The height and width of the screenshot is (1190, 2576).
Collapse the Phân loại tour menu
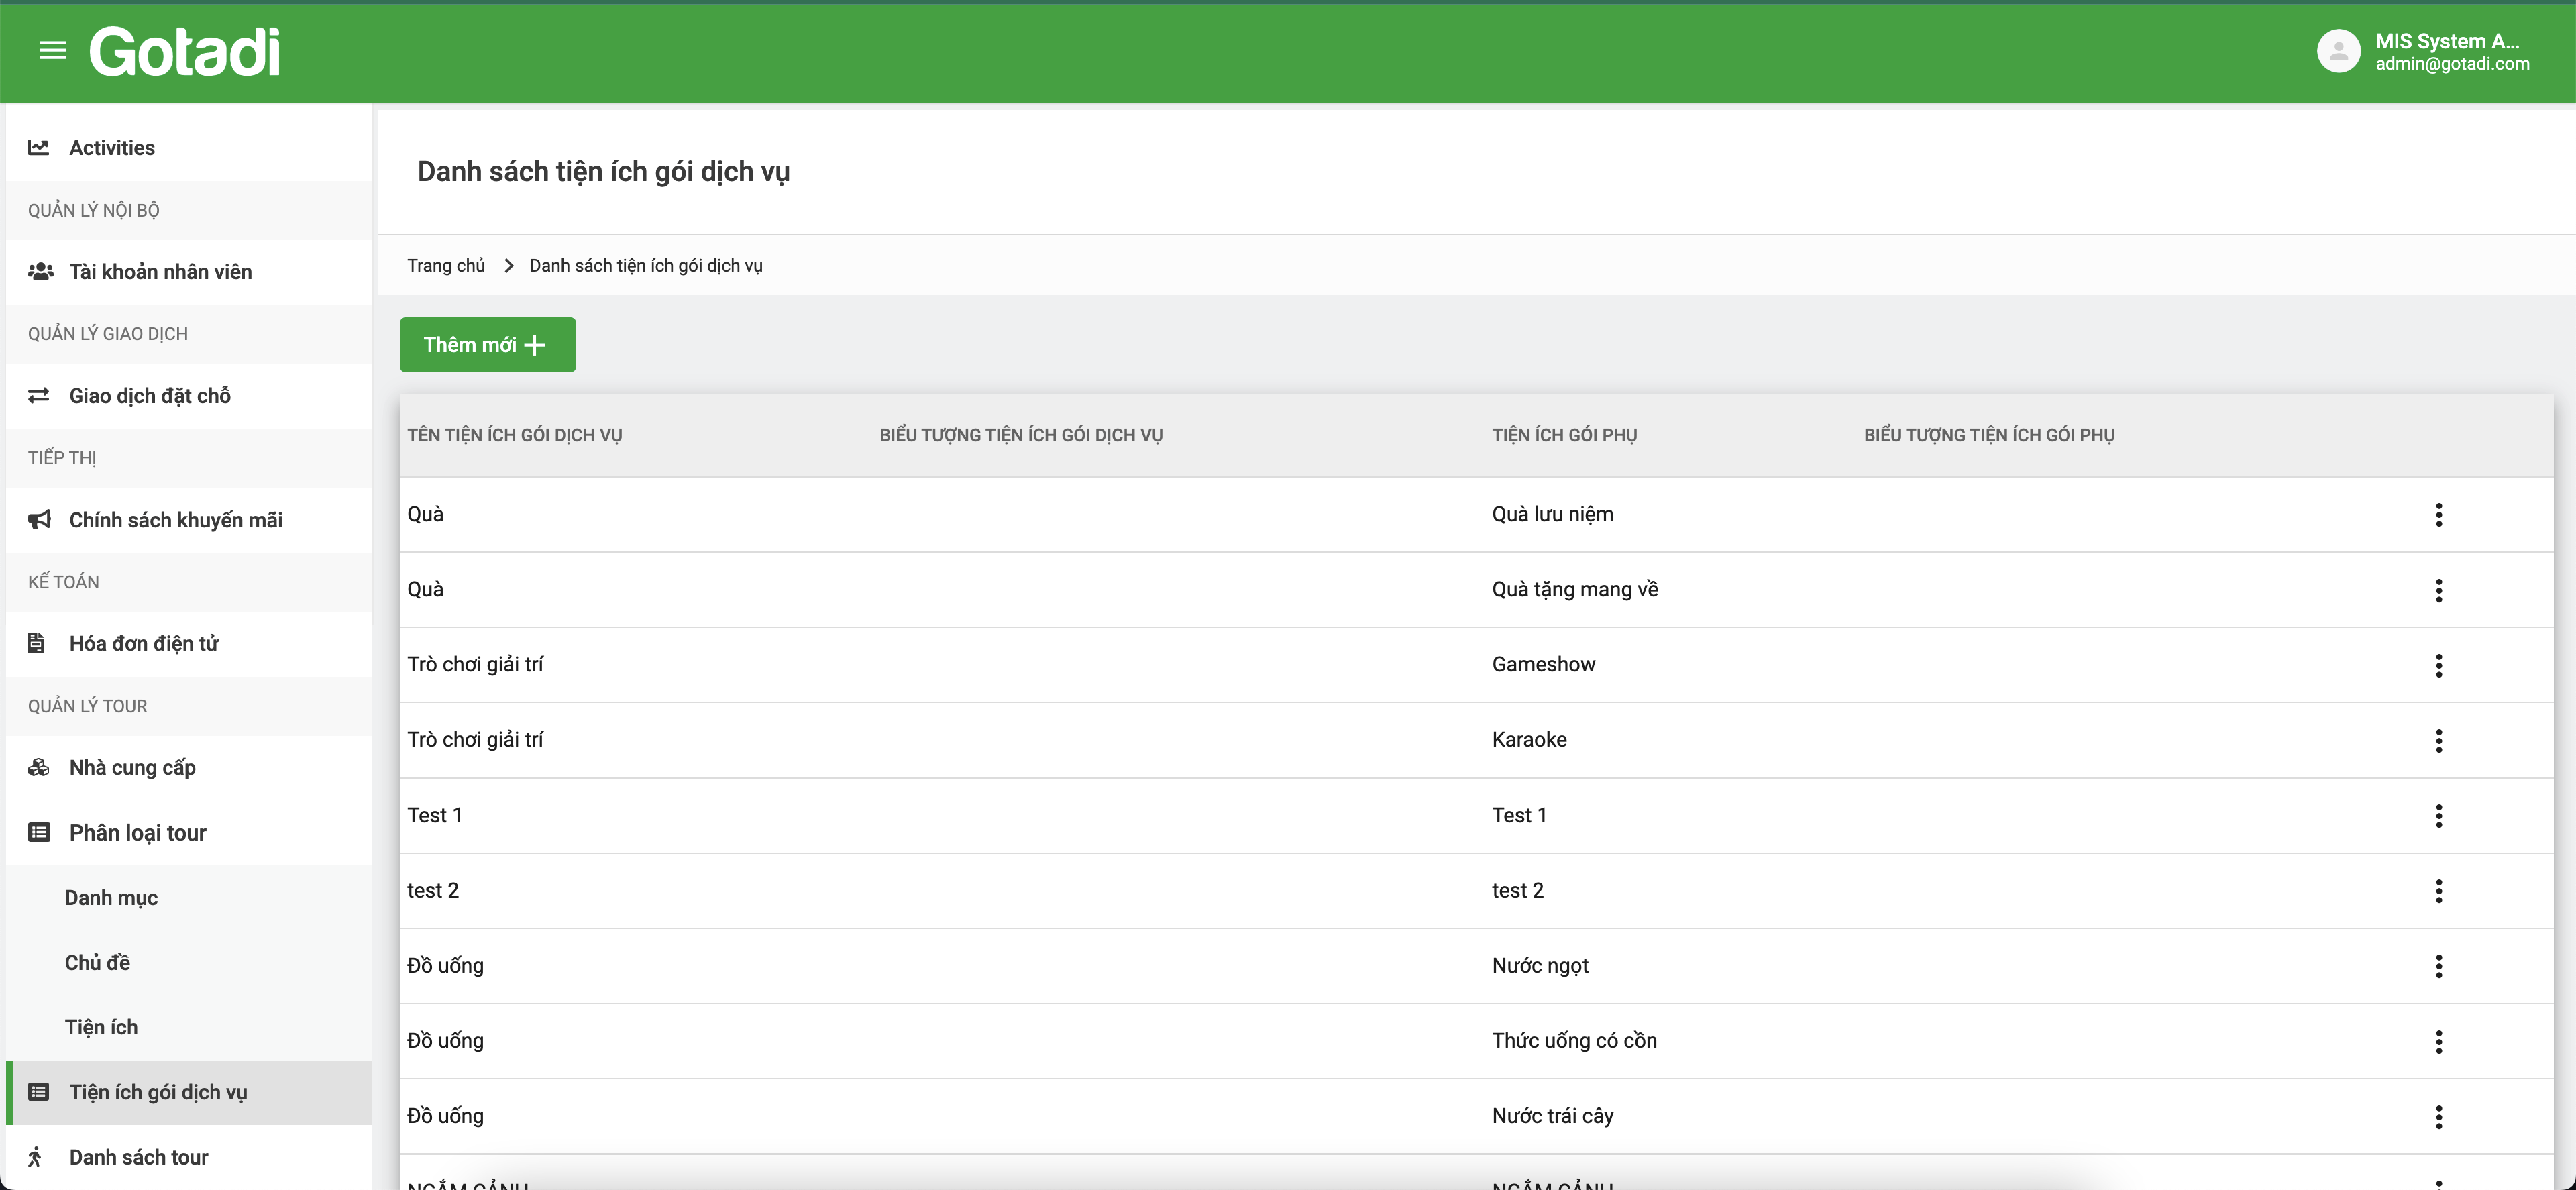(x=137, y=832)
